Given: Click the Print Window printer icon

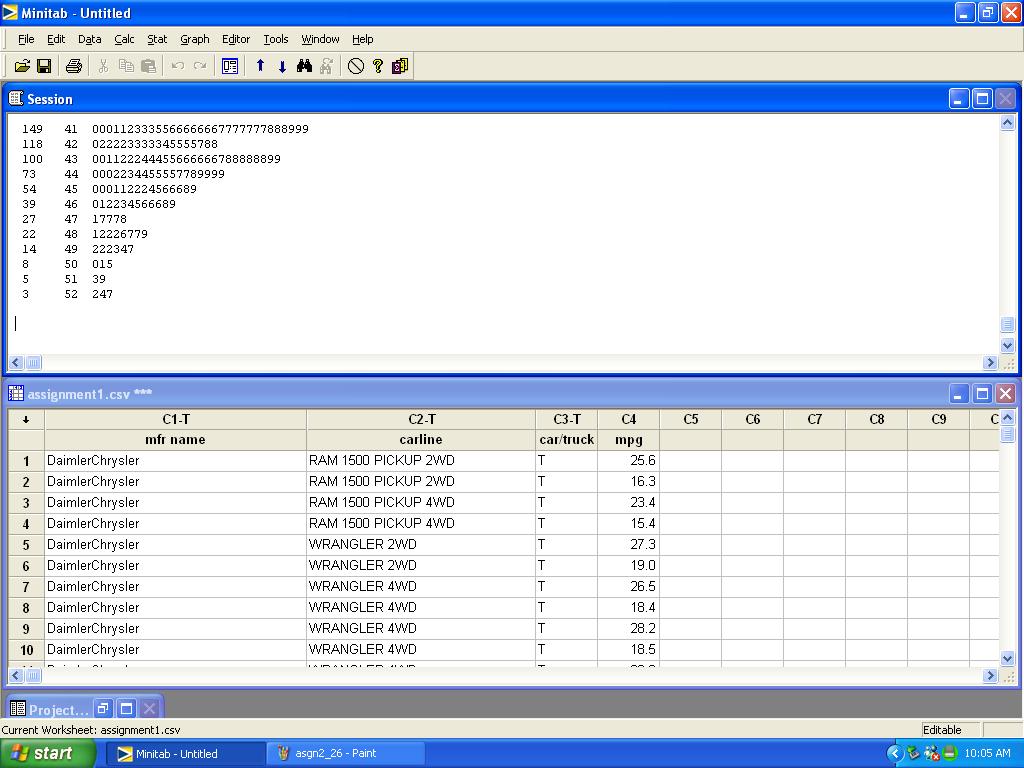Looking at the screenshot, I should point(73,66).
